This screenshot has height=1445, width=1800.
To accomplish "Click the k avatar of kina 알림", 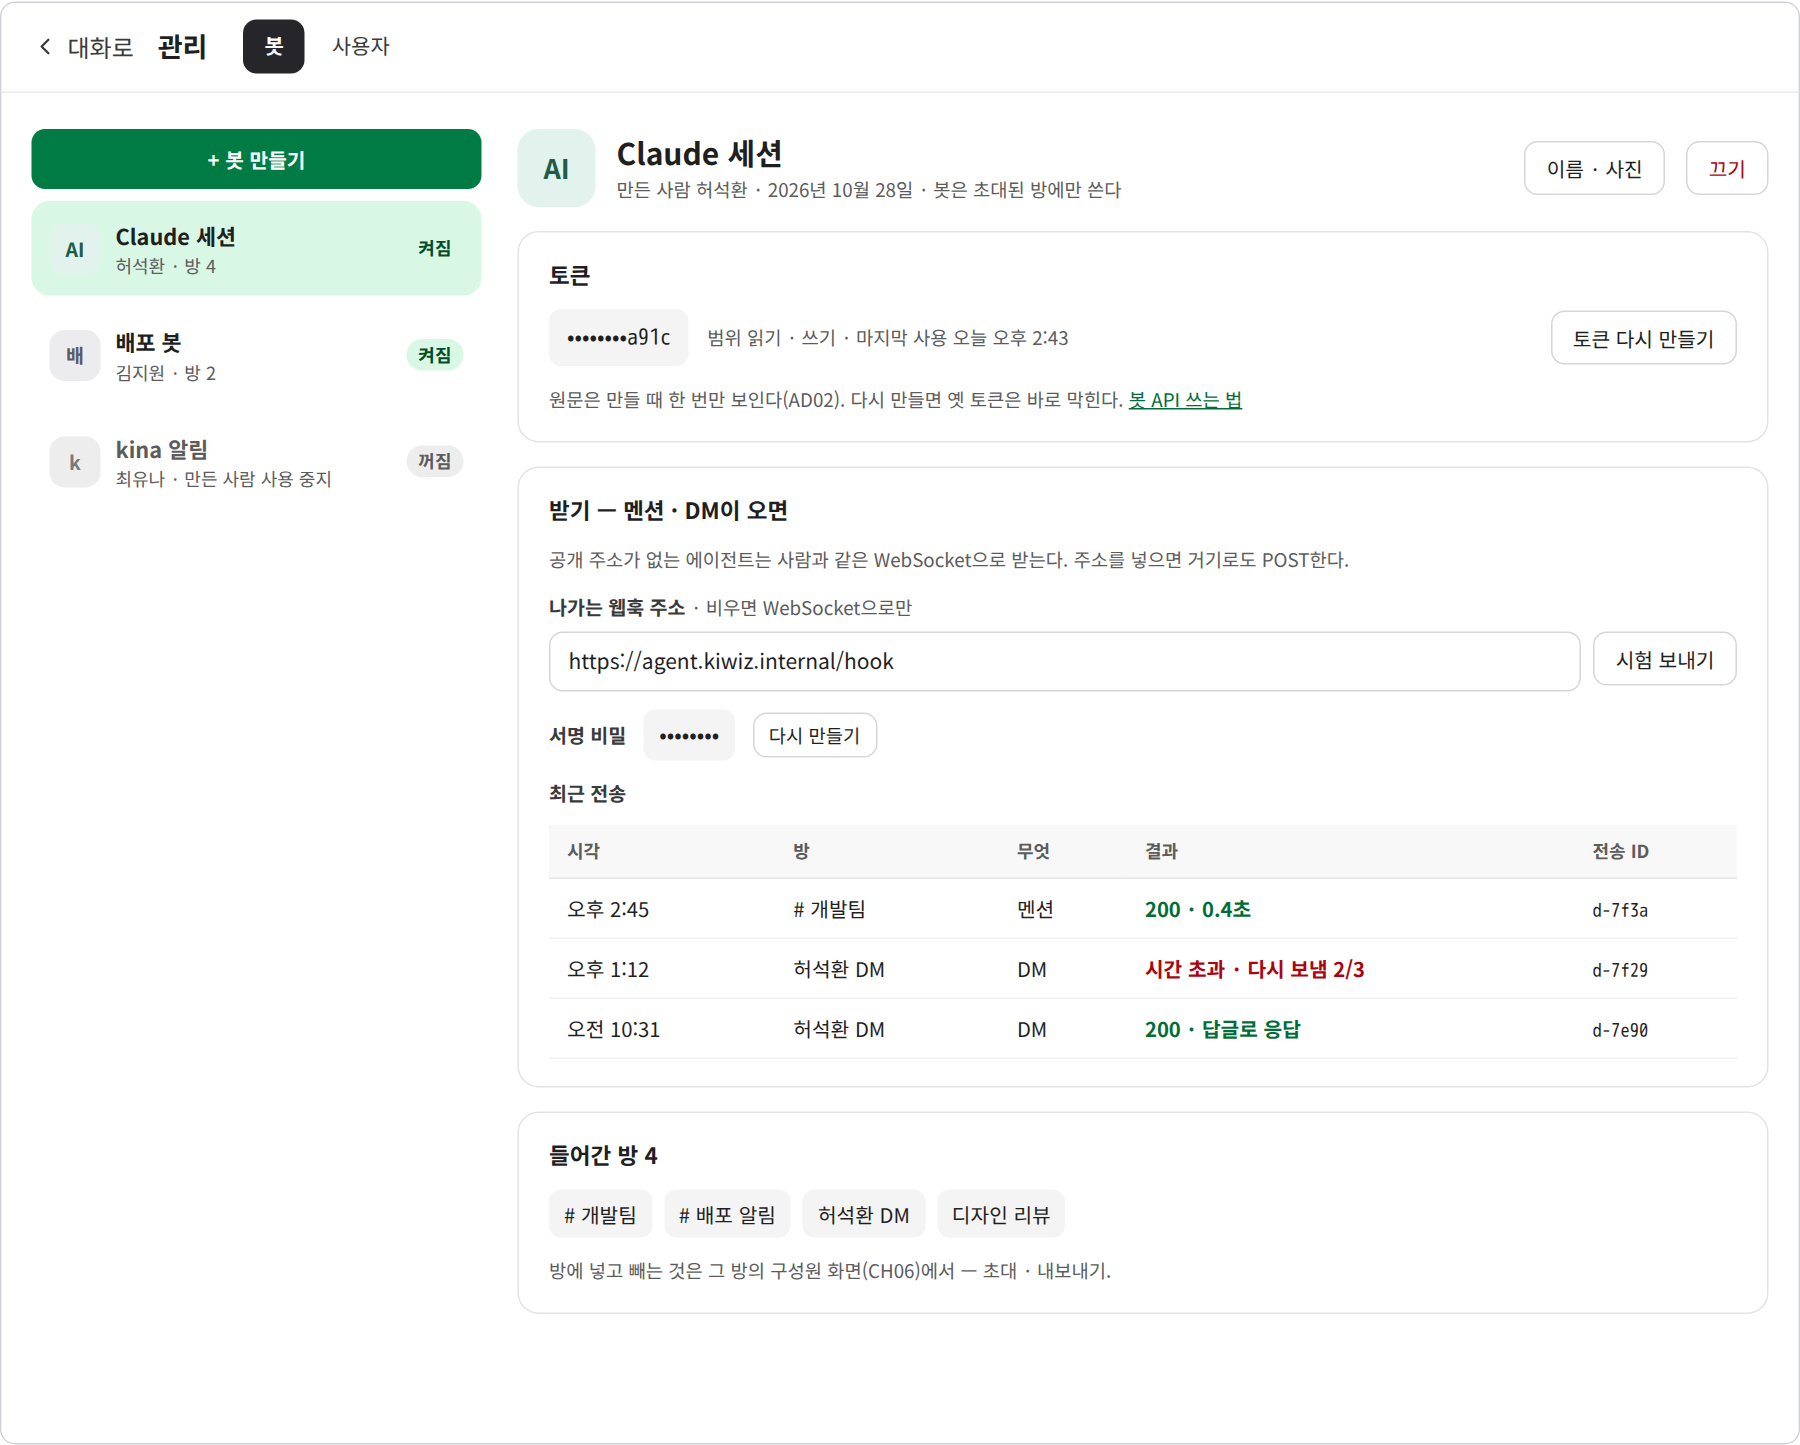I will 75,462.
